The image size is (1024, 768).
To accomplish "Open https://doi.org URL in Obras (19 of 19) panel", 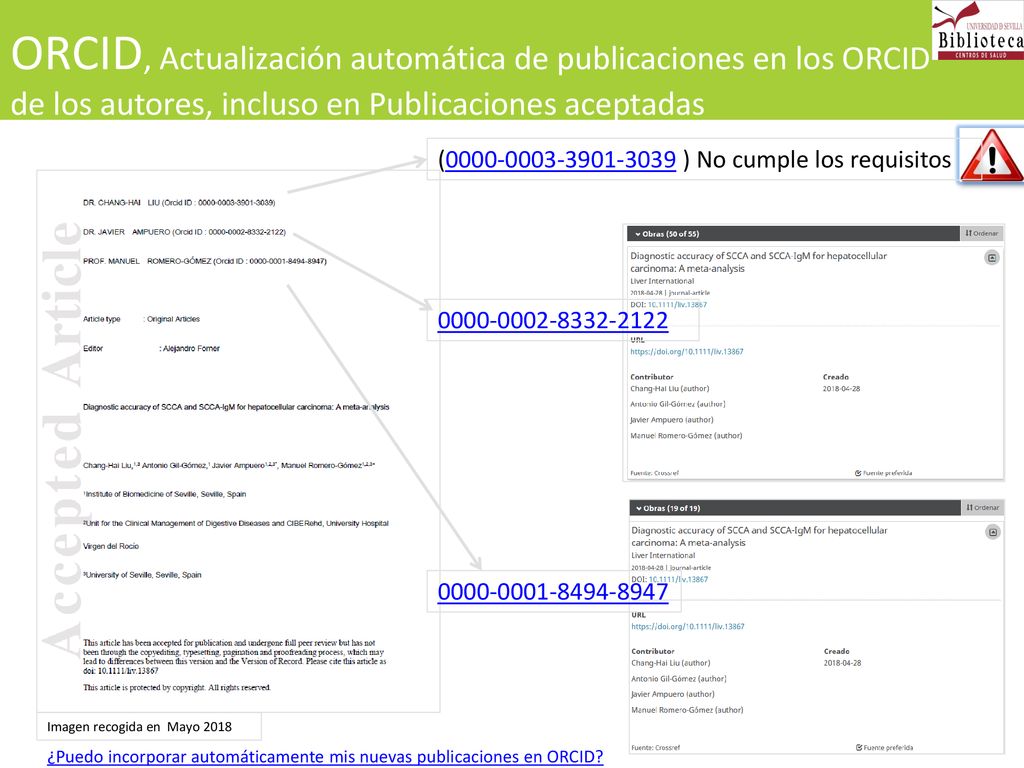I will [688, 626].
